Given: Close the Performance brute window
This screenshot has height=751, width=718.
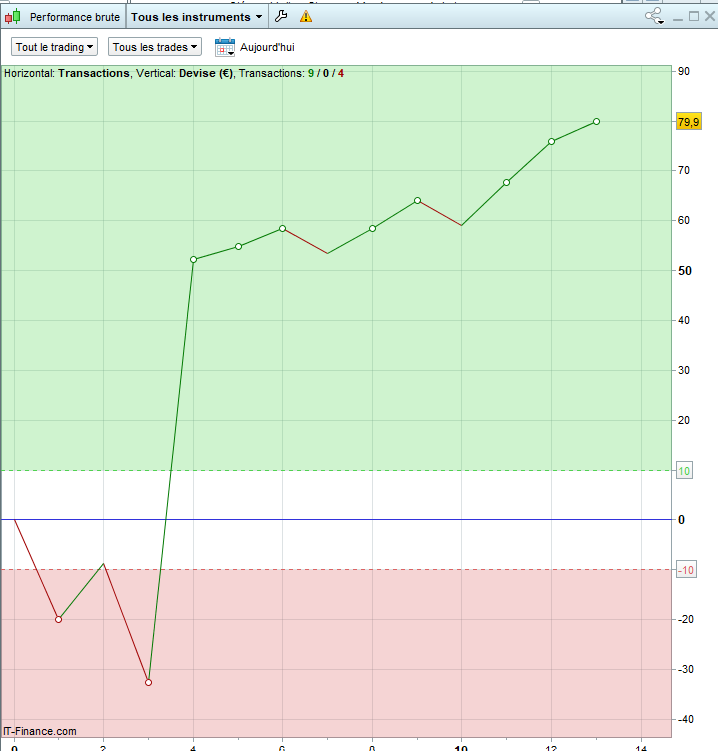Looking at the screenshot, I should point(710,17).
